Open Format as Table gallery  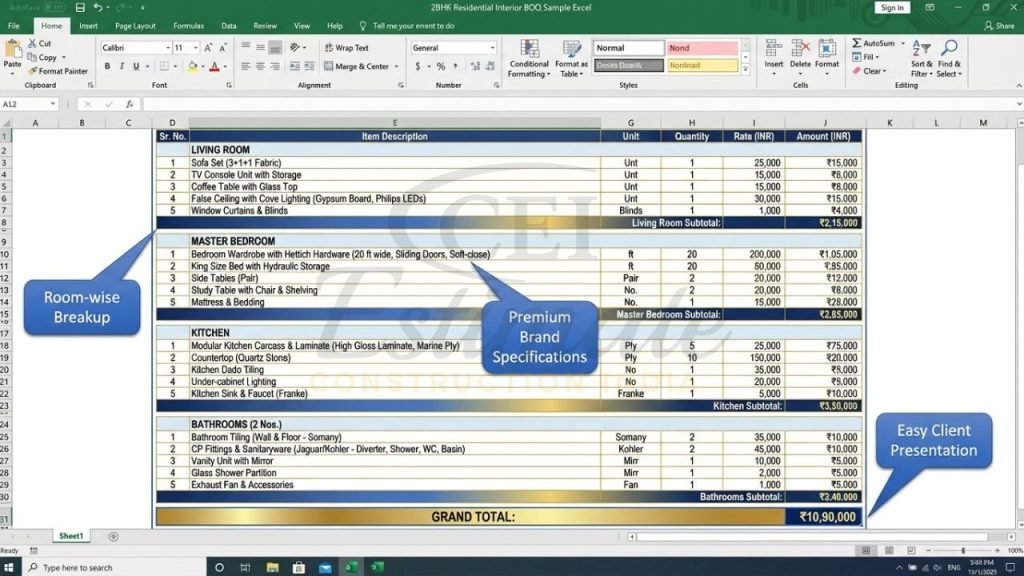point(571,59)
